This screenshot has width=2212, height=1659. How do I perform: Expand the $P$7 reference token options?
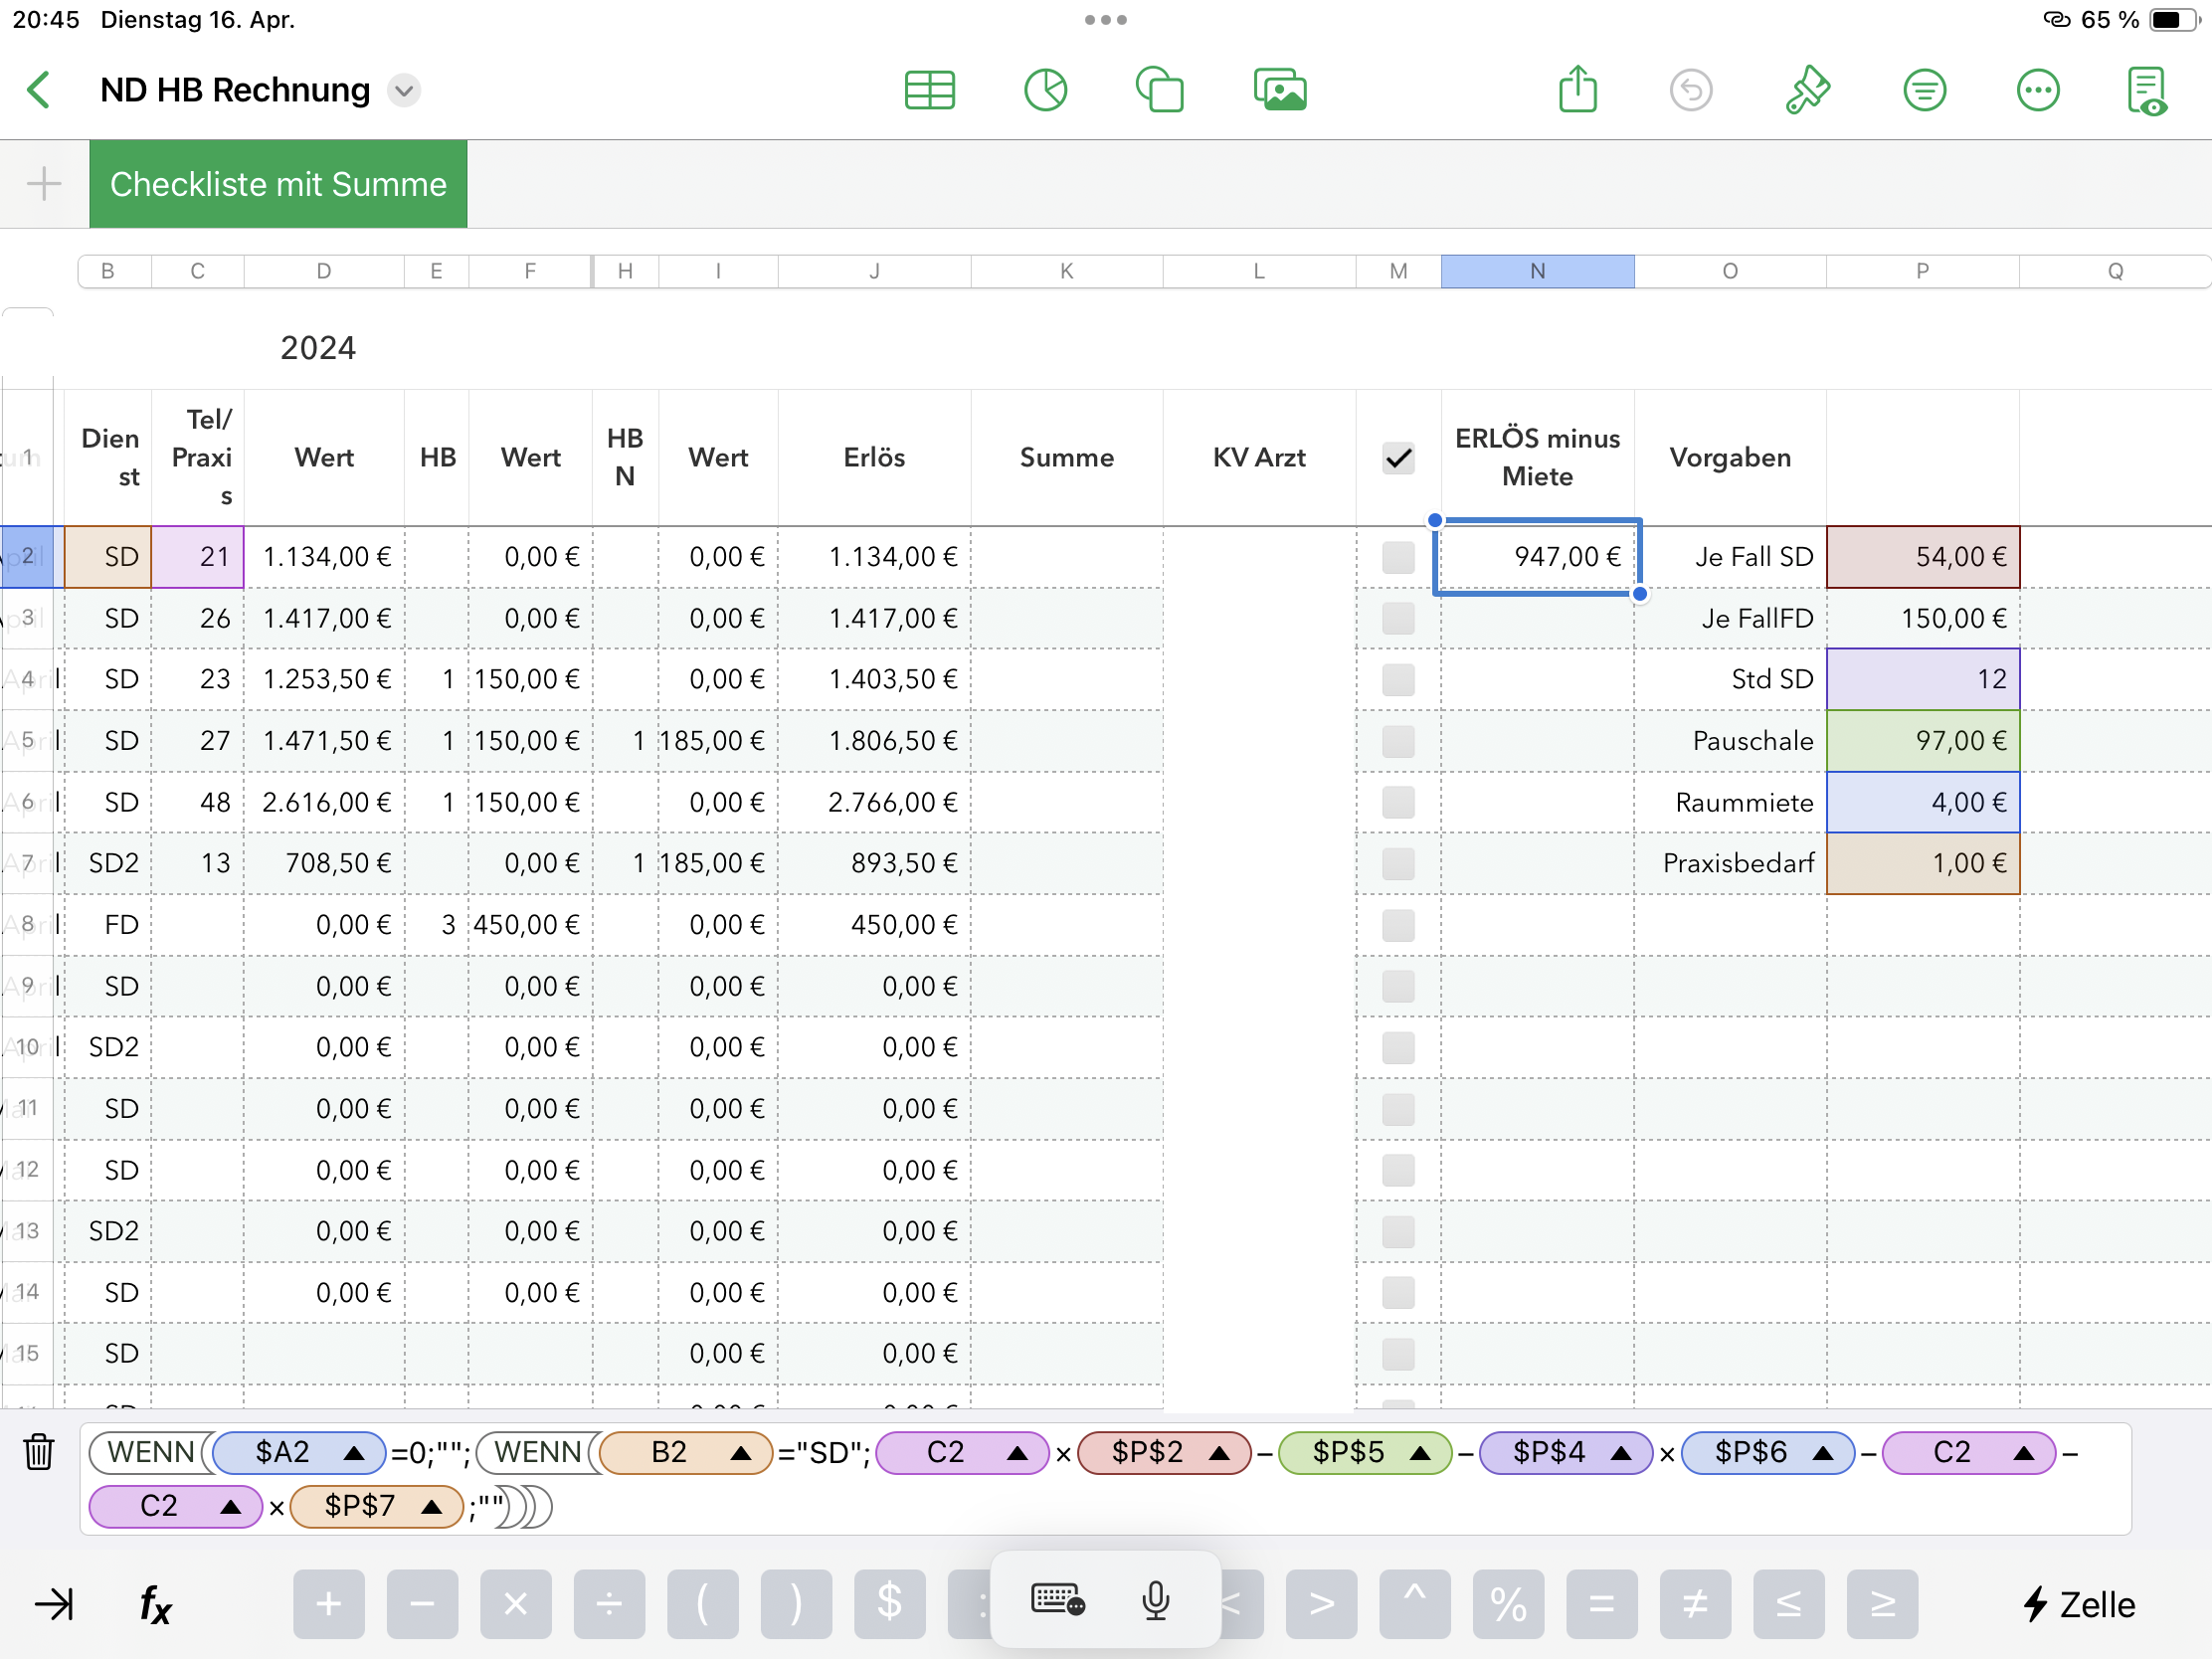click(x=432, y=1507)
